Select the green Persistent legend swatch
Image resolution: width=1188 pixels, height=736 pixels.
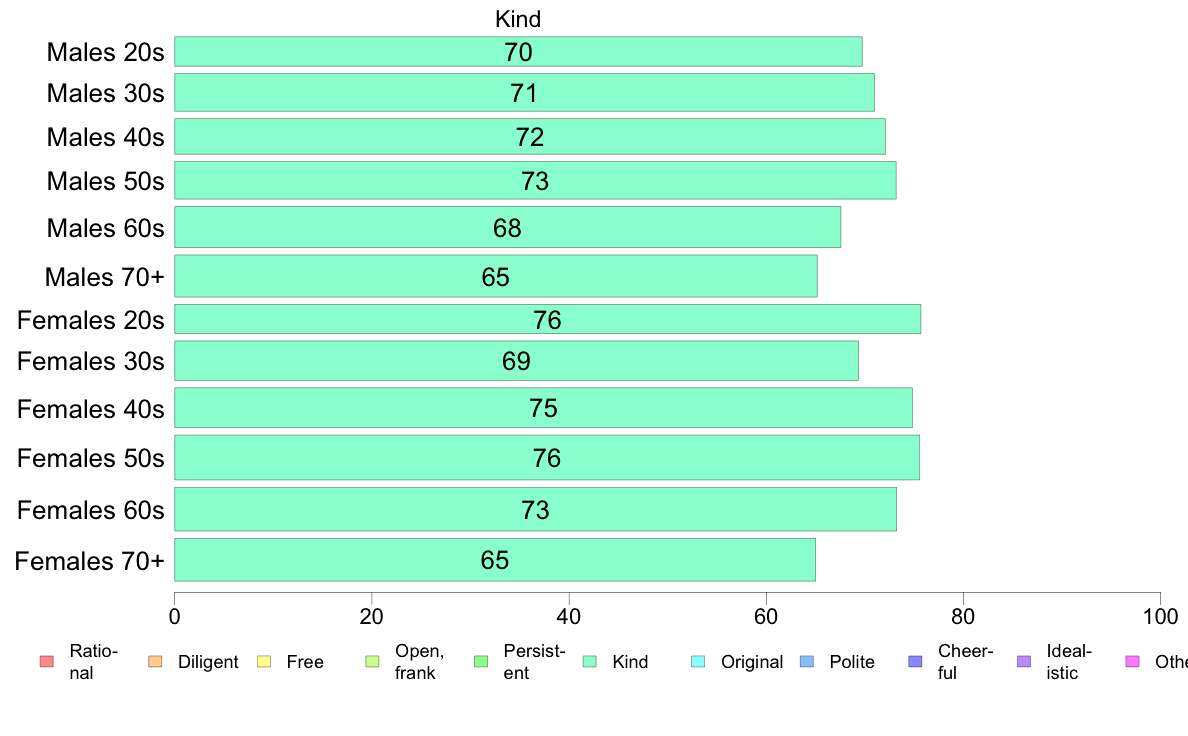481,662
